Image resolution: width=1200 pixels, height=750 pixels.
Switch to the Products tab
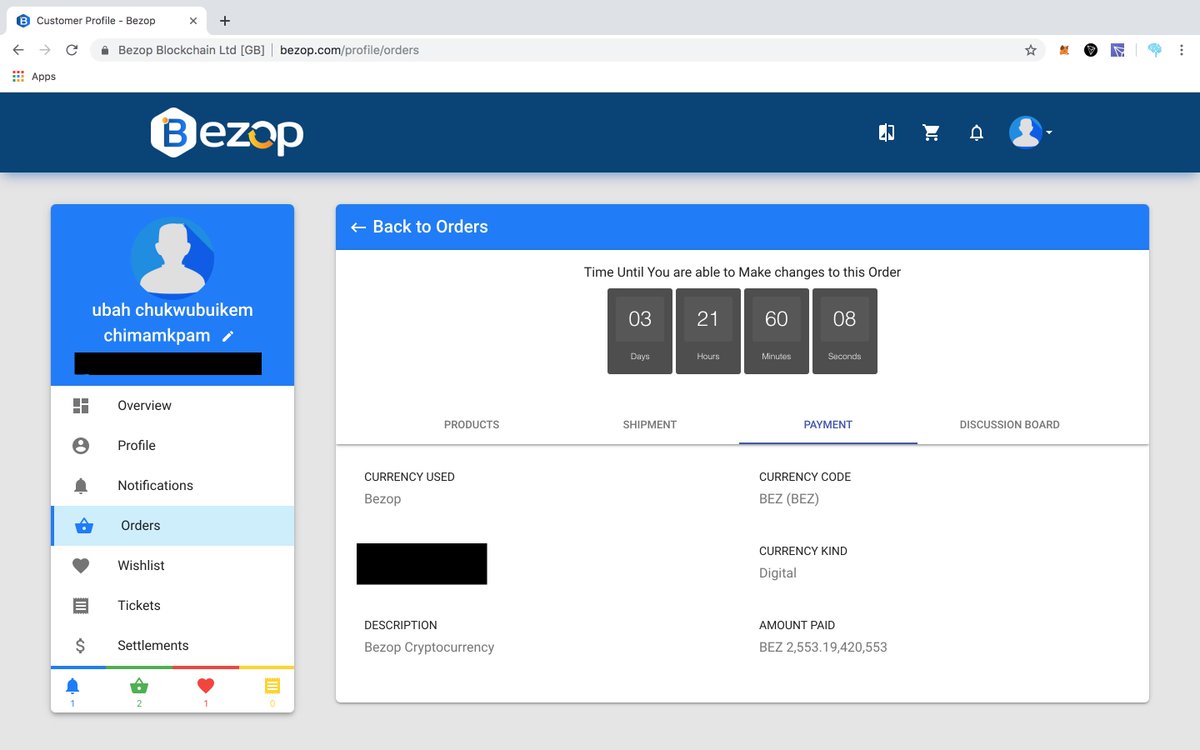pyautogui.click(x=471, y=424)
